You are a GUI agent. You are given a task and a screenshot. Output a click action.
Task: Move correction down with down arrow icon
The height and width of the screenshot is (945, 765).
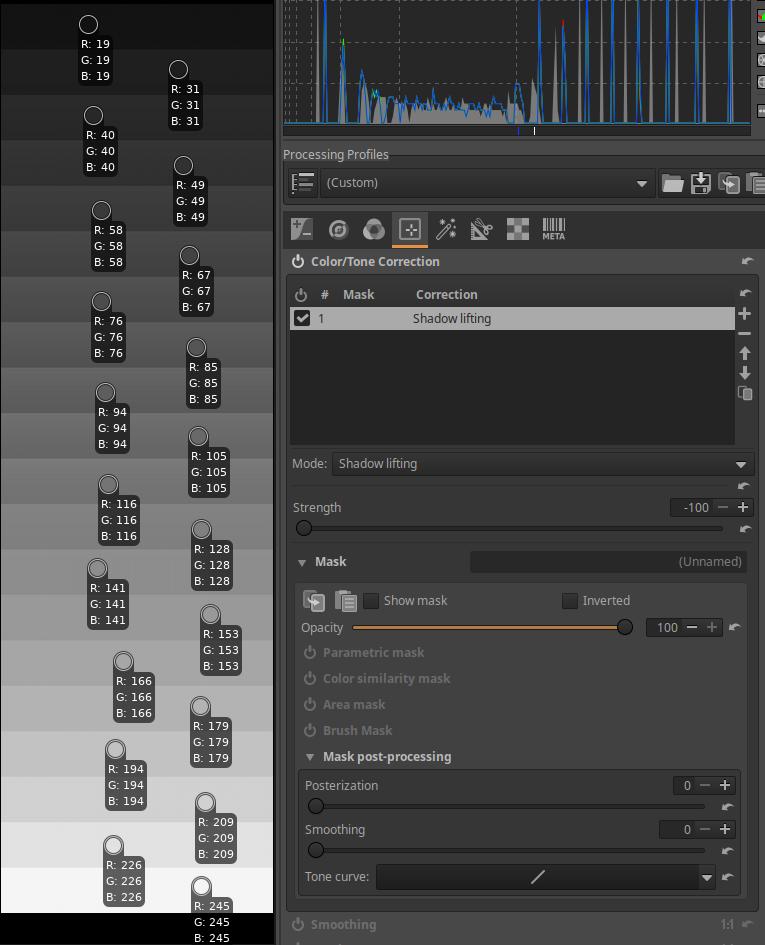click(x=744, y=373)
